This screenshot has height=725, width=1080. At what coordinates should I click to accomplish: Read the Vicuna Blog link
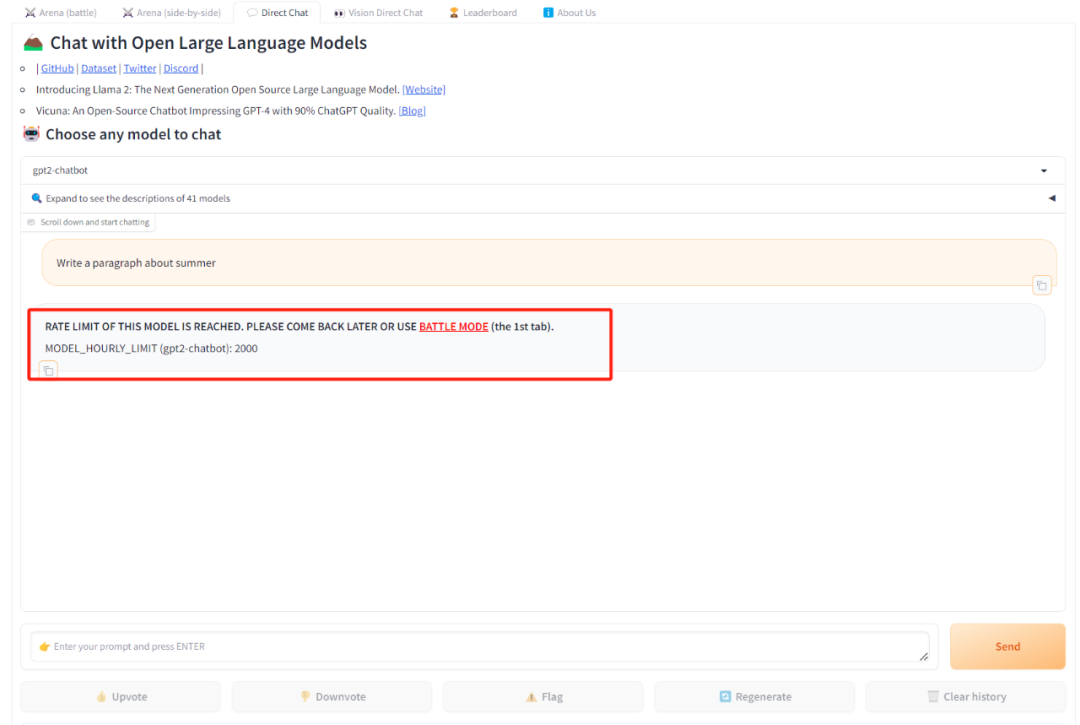[x=412, y=111]
